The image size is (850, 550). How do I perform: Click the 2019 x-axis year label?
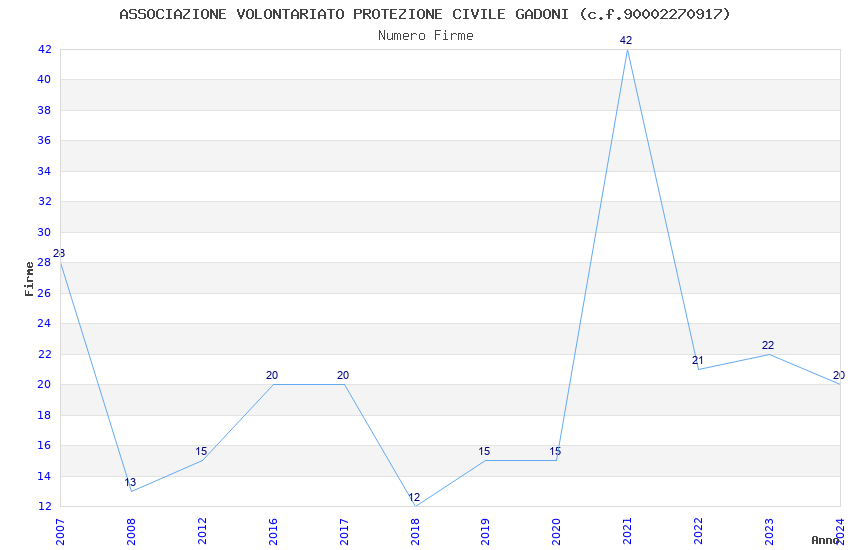[x=485, y=532]
